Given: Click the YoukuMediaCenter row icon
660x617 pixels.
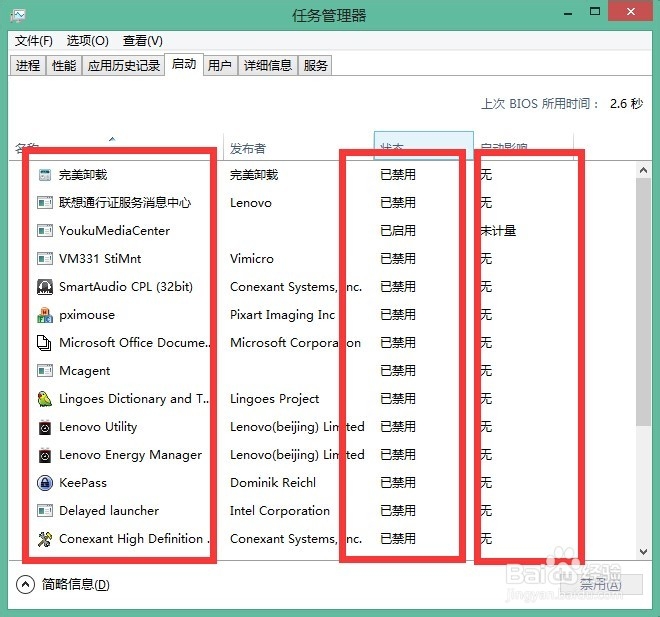Looking at the screenshot, I should coord(45,231).
